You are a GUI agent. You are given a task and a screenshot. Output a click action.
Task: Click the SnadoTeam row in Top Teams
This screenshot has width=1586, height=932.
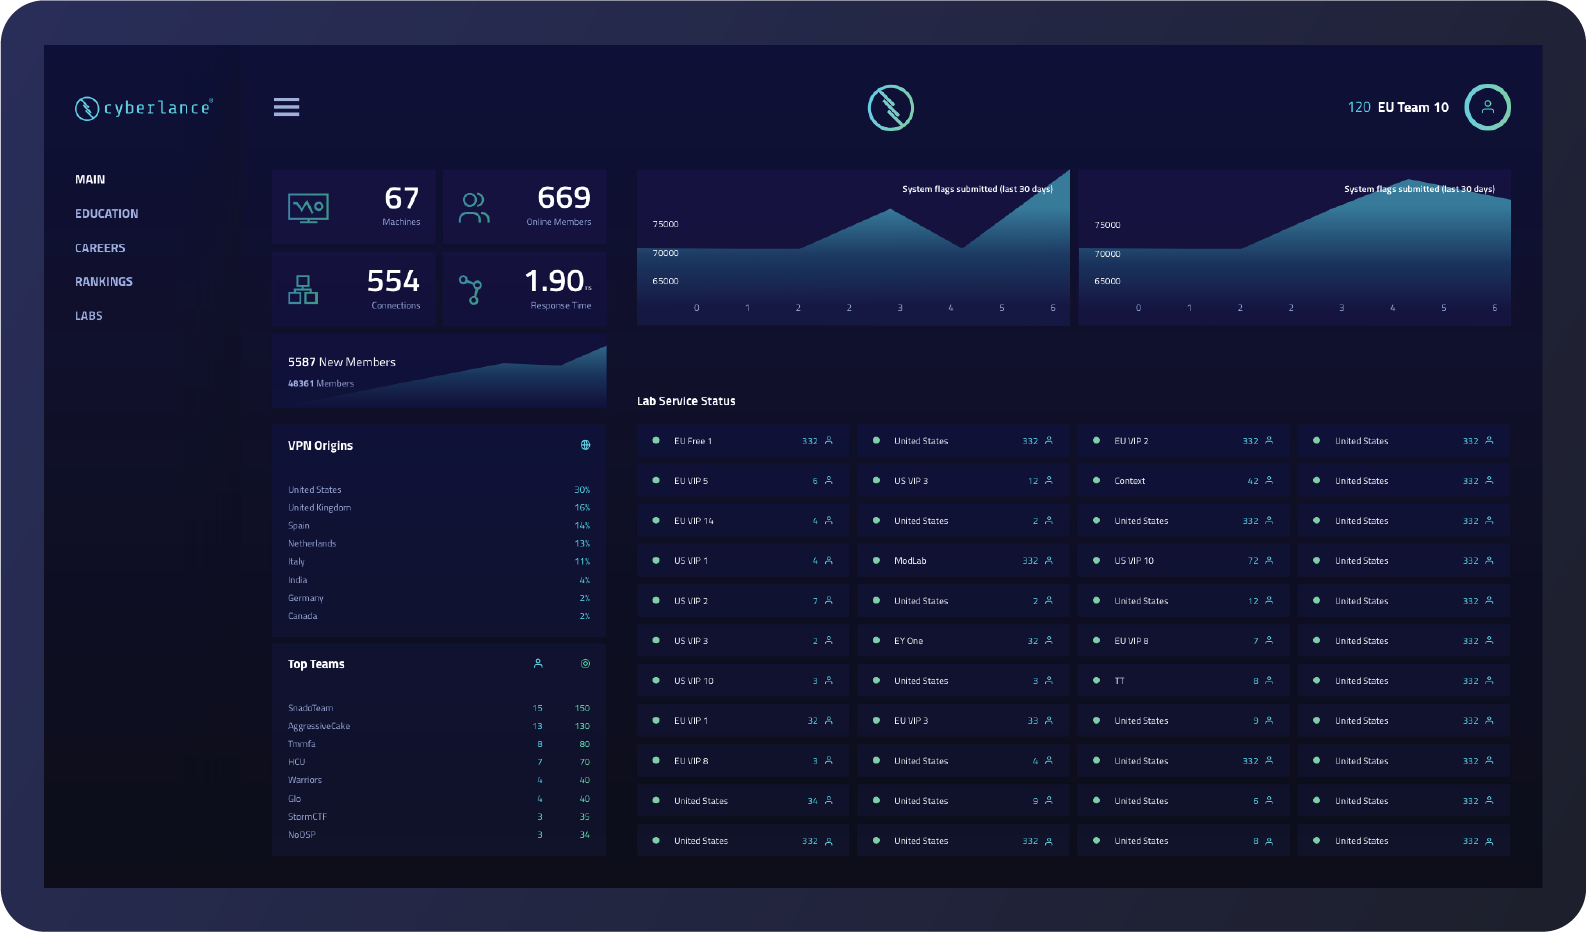click(438, 708)
